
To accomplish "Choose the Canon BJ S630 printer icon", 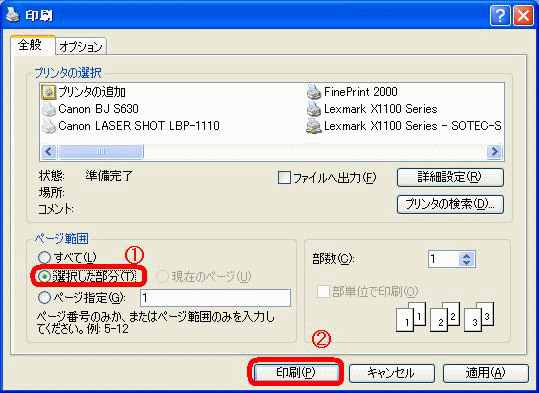I will coord(48,109).
